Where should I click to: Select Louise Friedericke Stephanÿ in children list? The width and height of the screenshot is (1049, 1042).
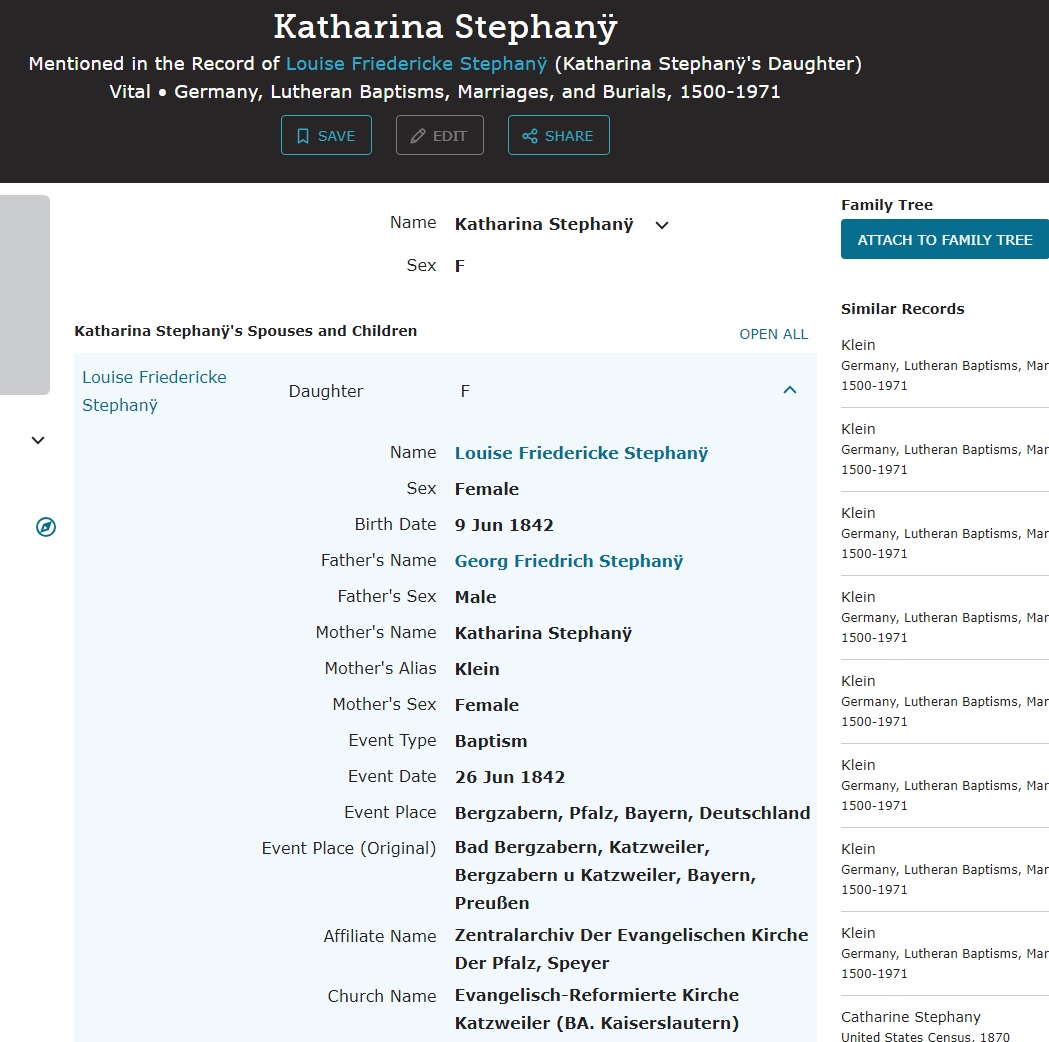pos(154,391)
